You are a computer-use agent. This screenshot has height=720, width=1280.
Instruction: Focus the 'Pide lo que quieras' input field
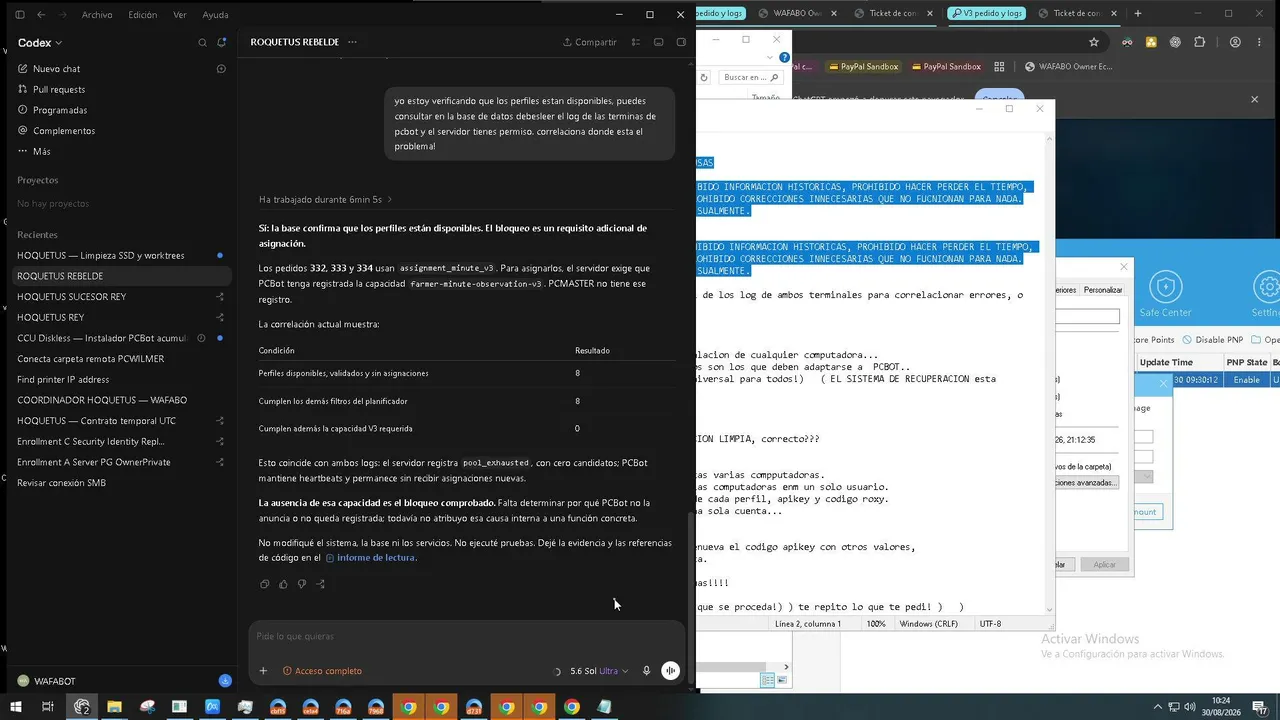[x=466, y=636]
